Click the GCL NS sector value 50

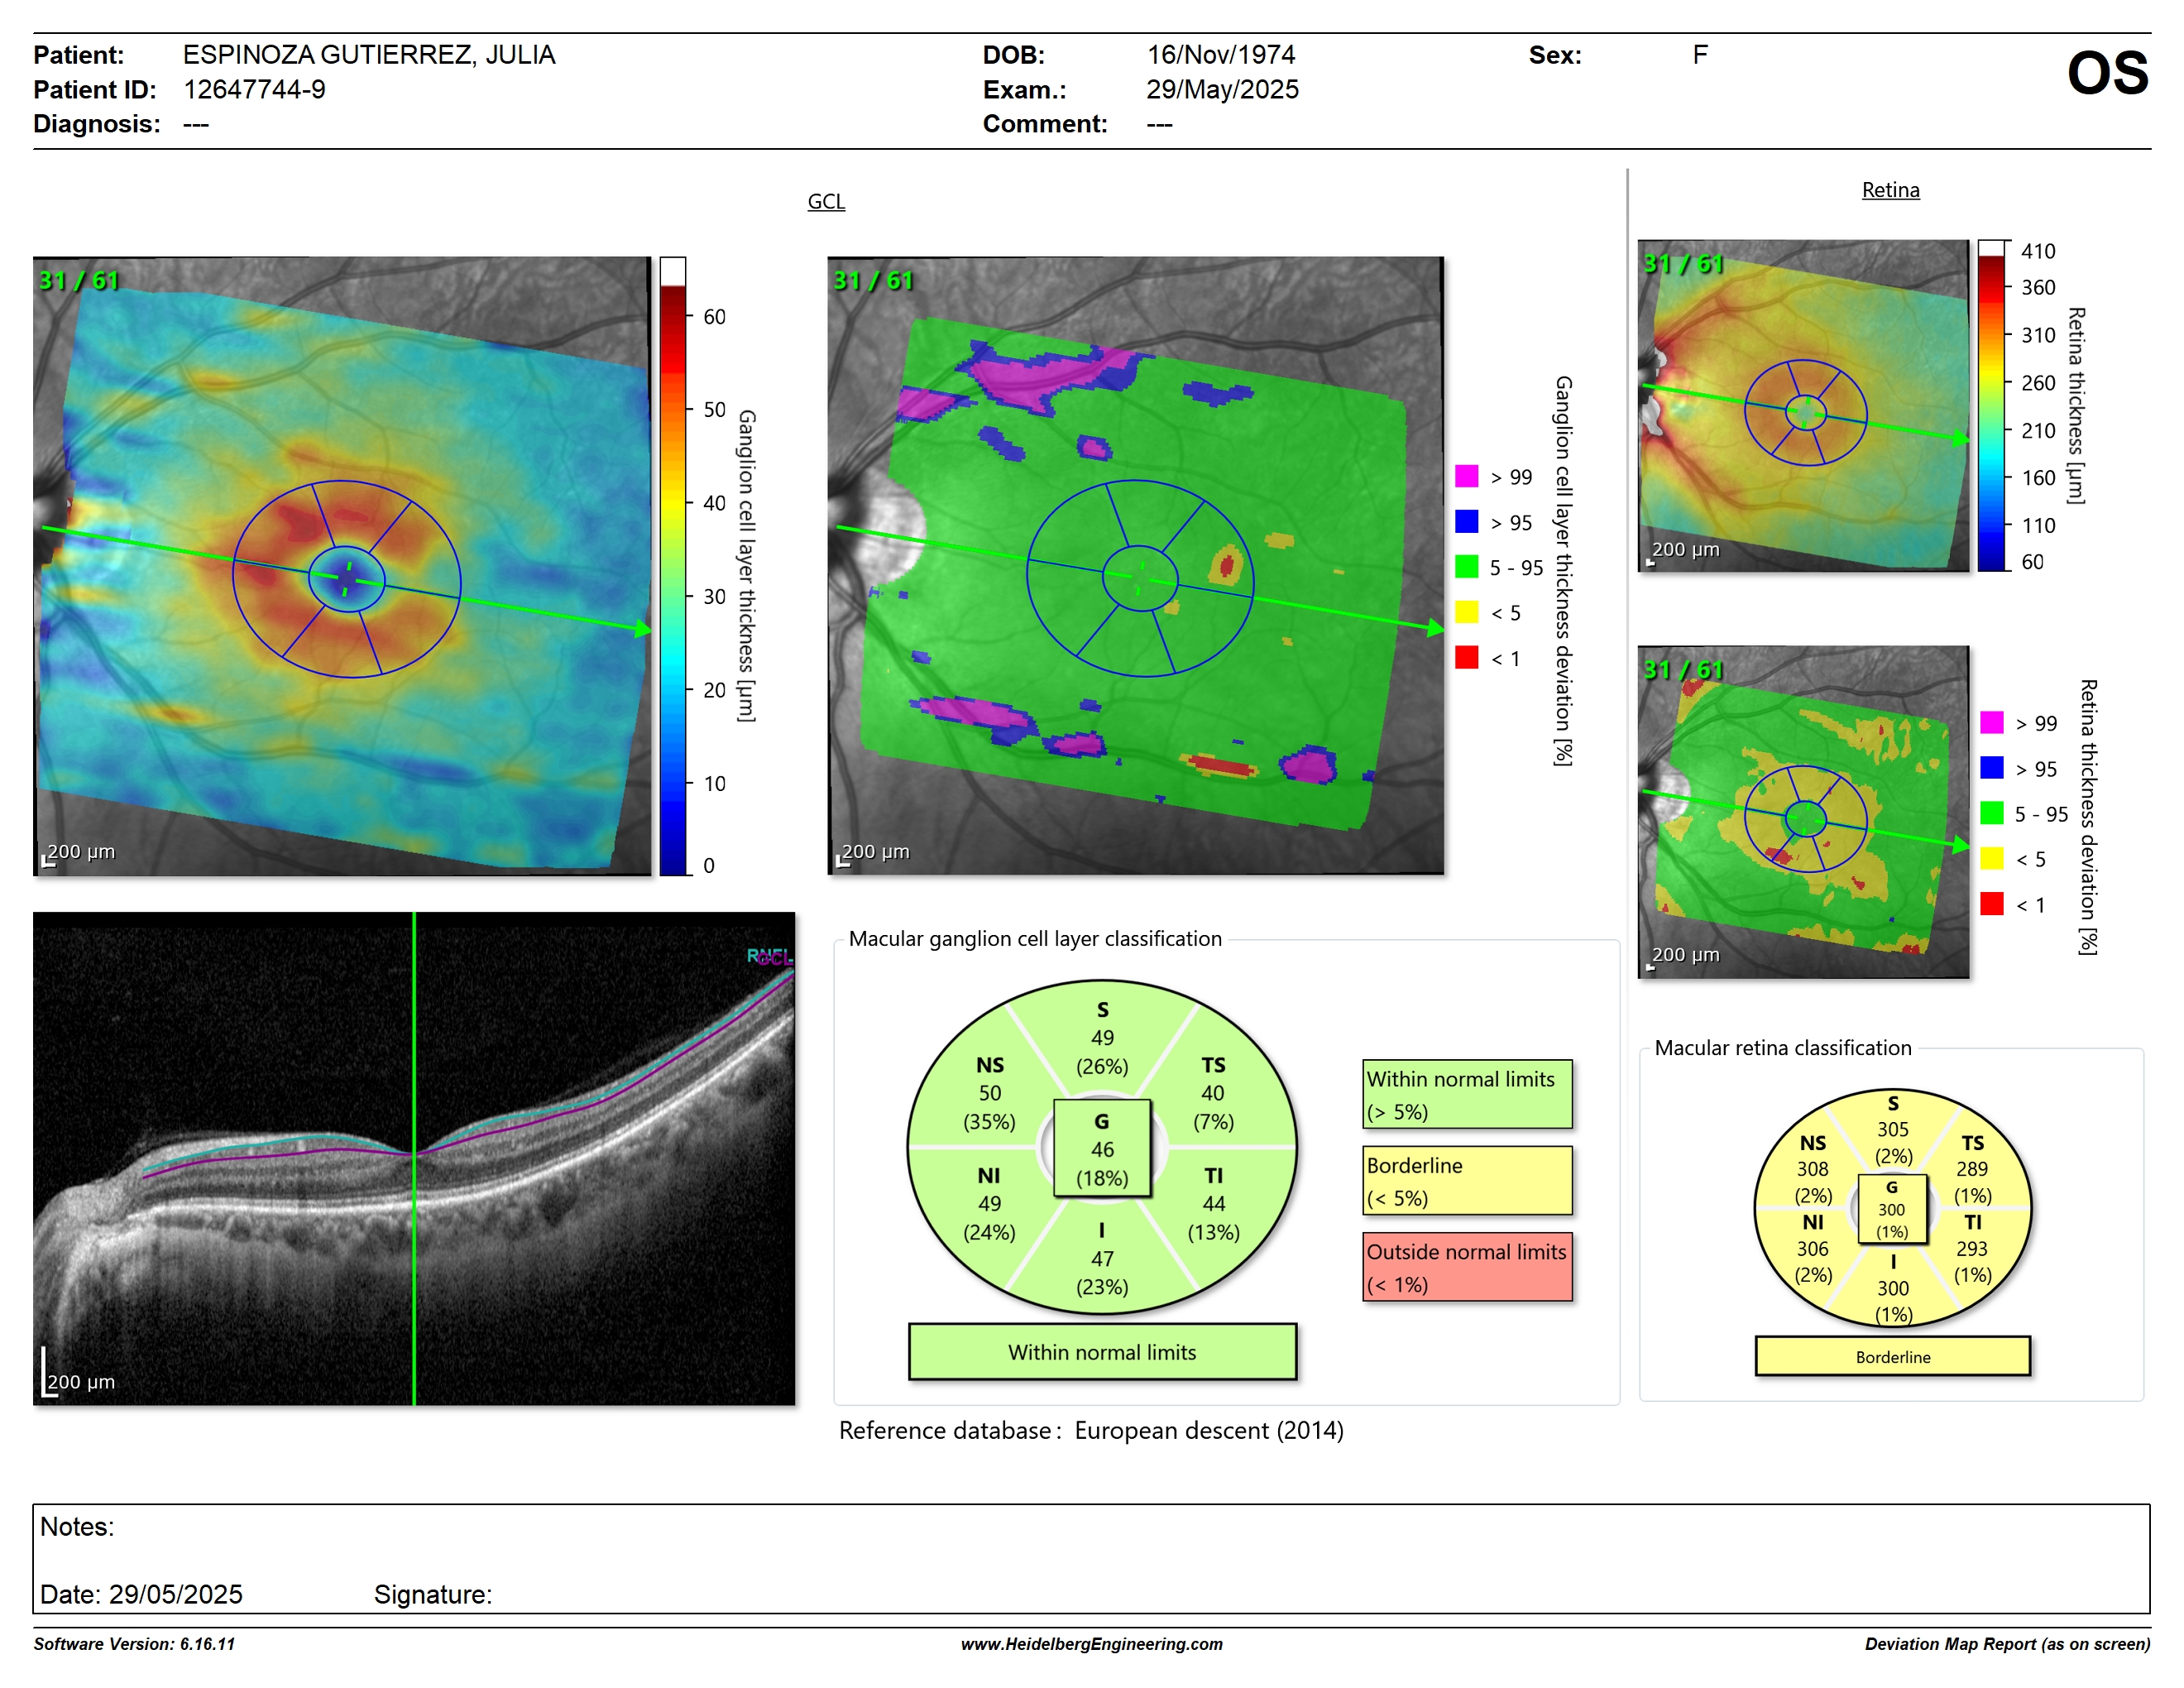[990, 1093]
